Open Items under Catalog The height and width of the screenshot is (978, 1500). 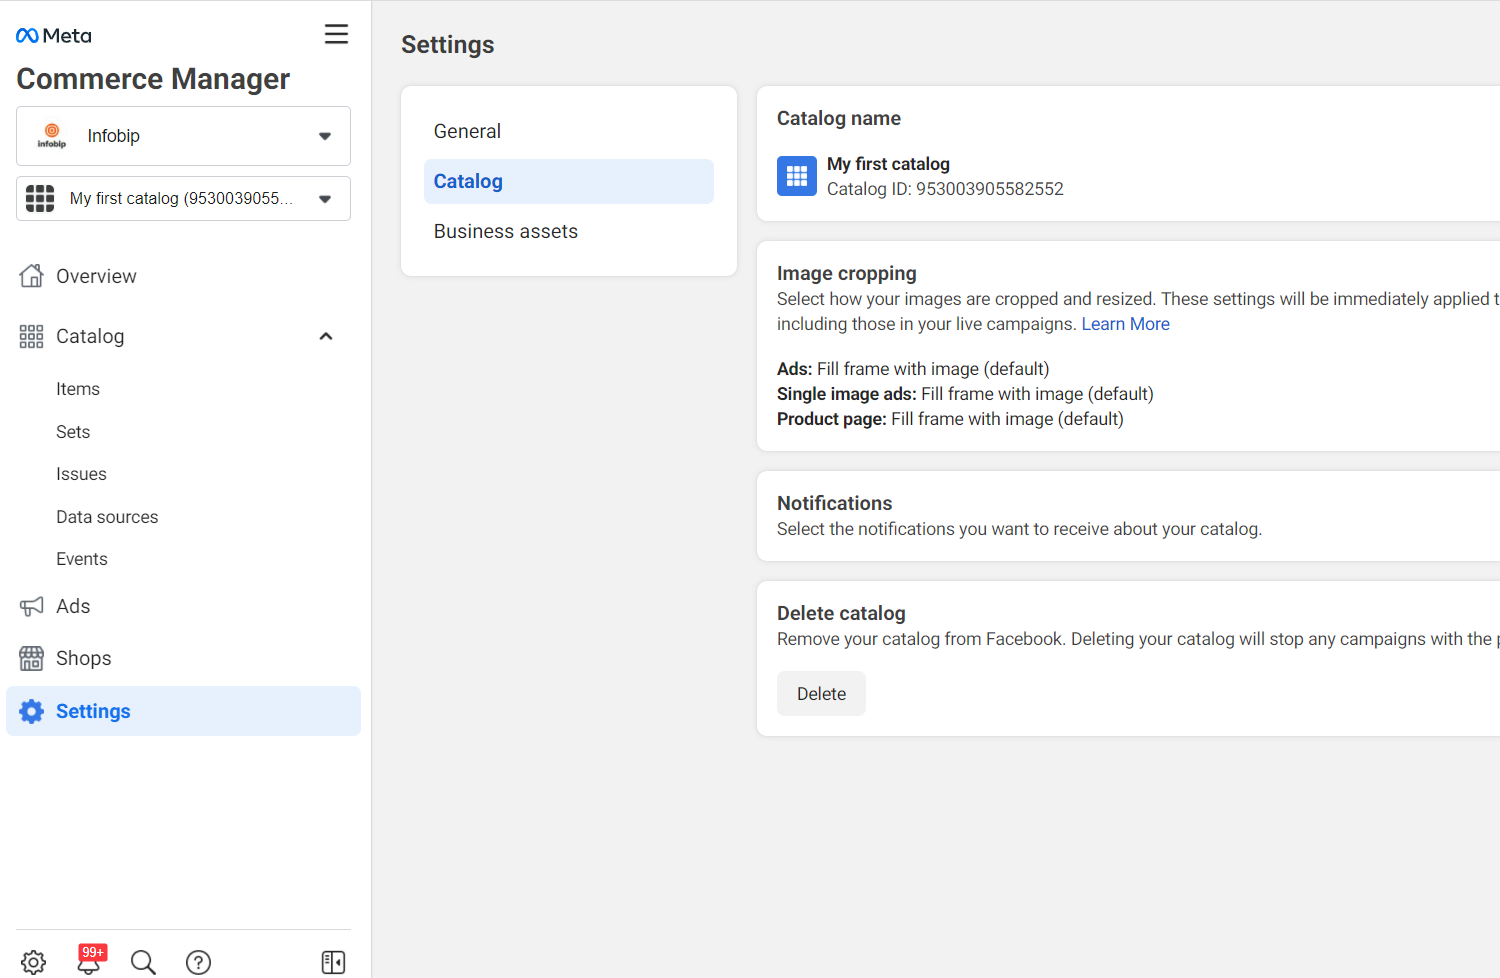78,389
